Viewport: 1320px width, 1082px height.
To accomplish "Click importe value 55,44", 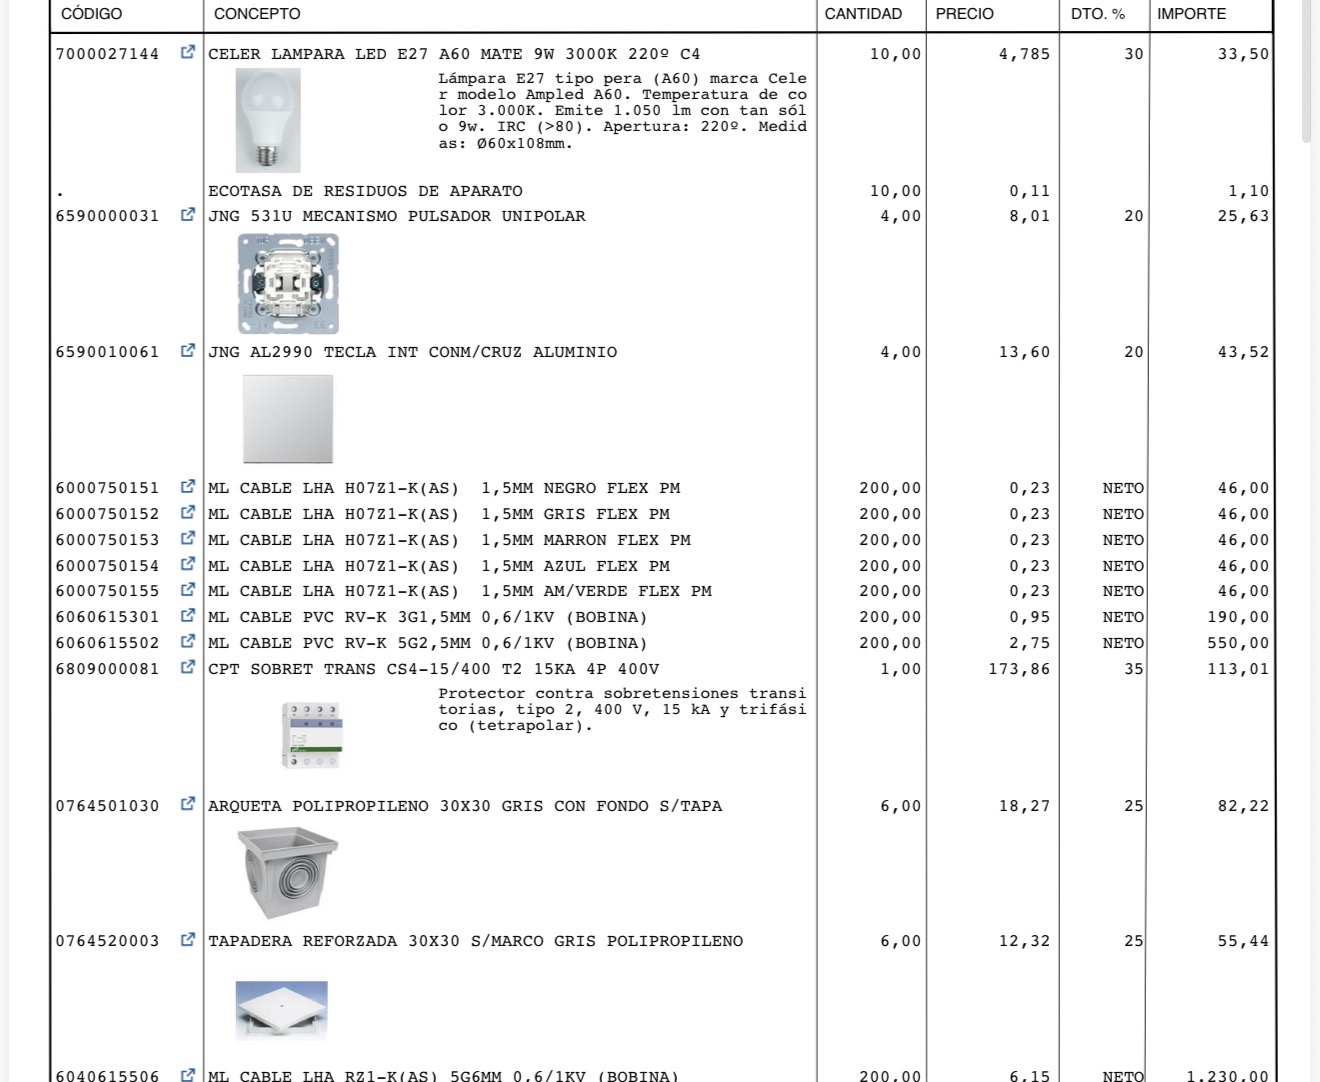I will click(x=1243, y=941).
